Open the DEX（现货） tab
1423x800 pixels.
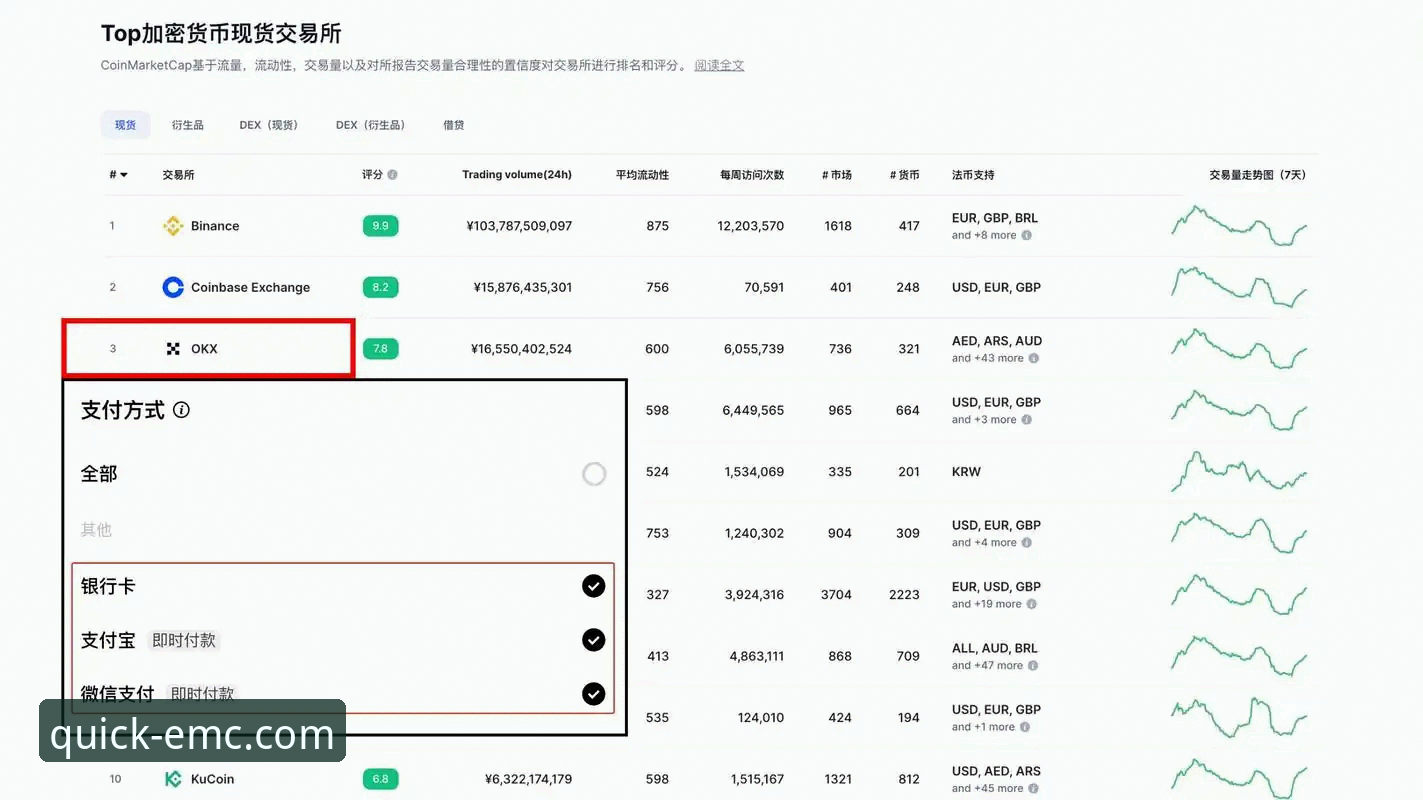(269, 125)
